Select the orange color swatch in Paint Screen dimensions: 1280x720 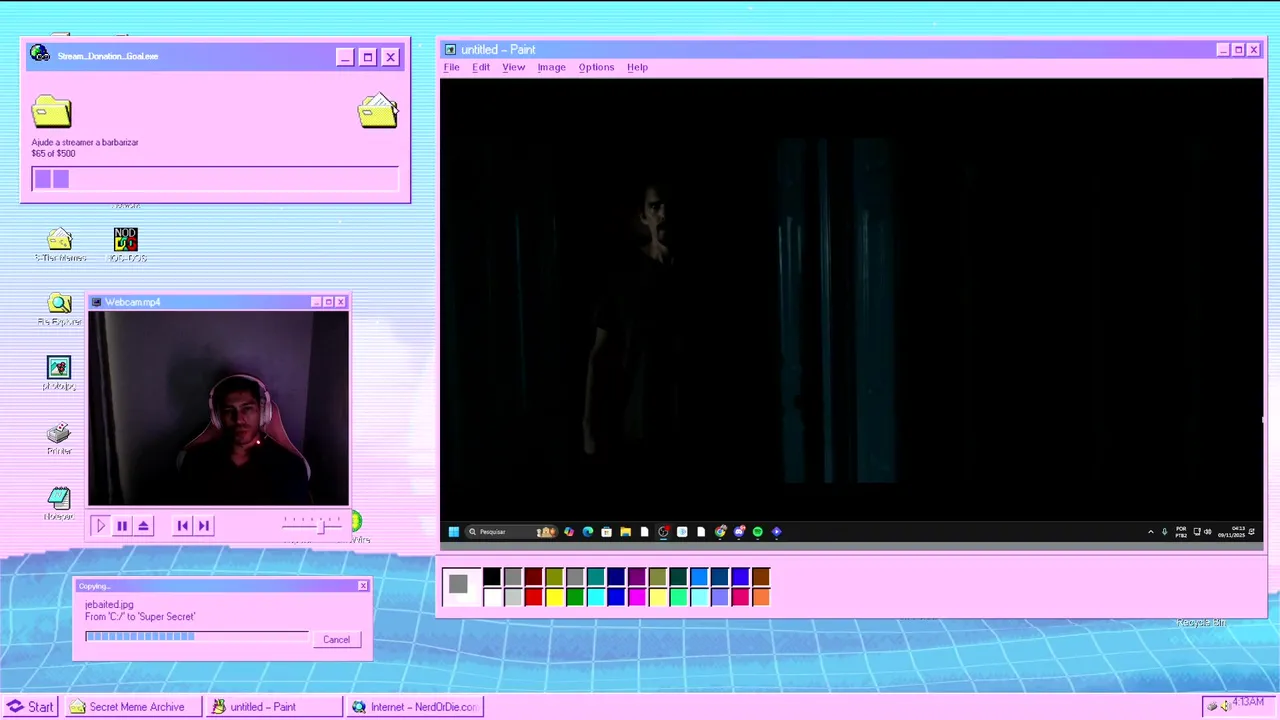(x=761, y=597)
